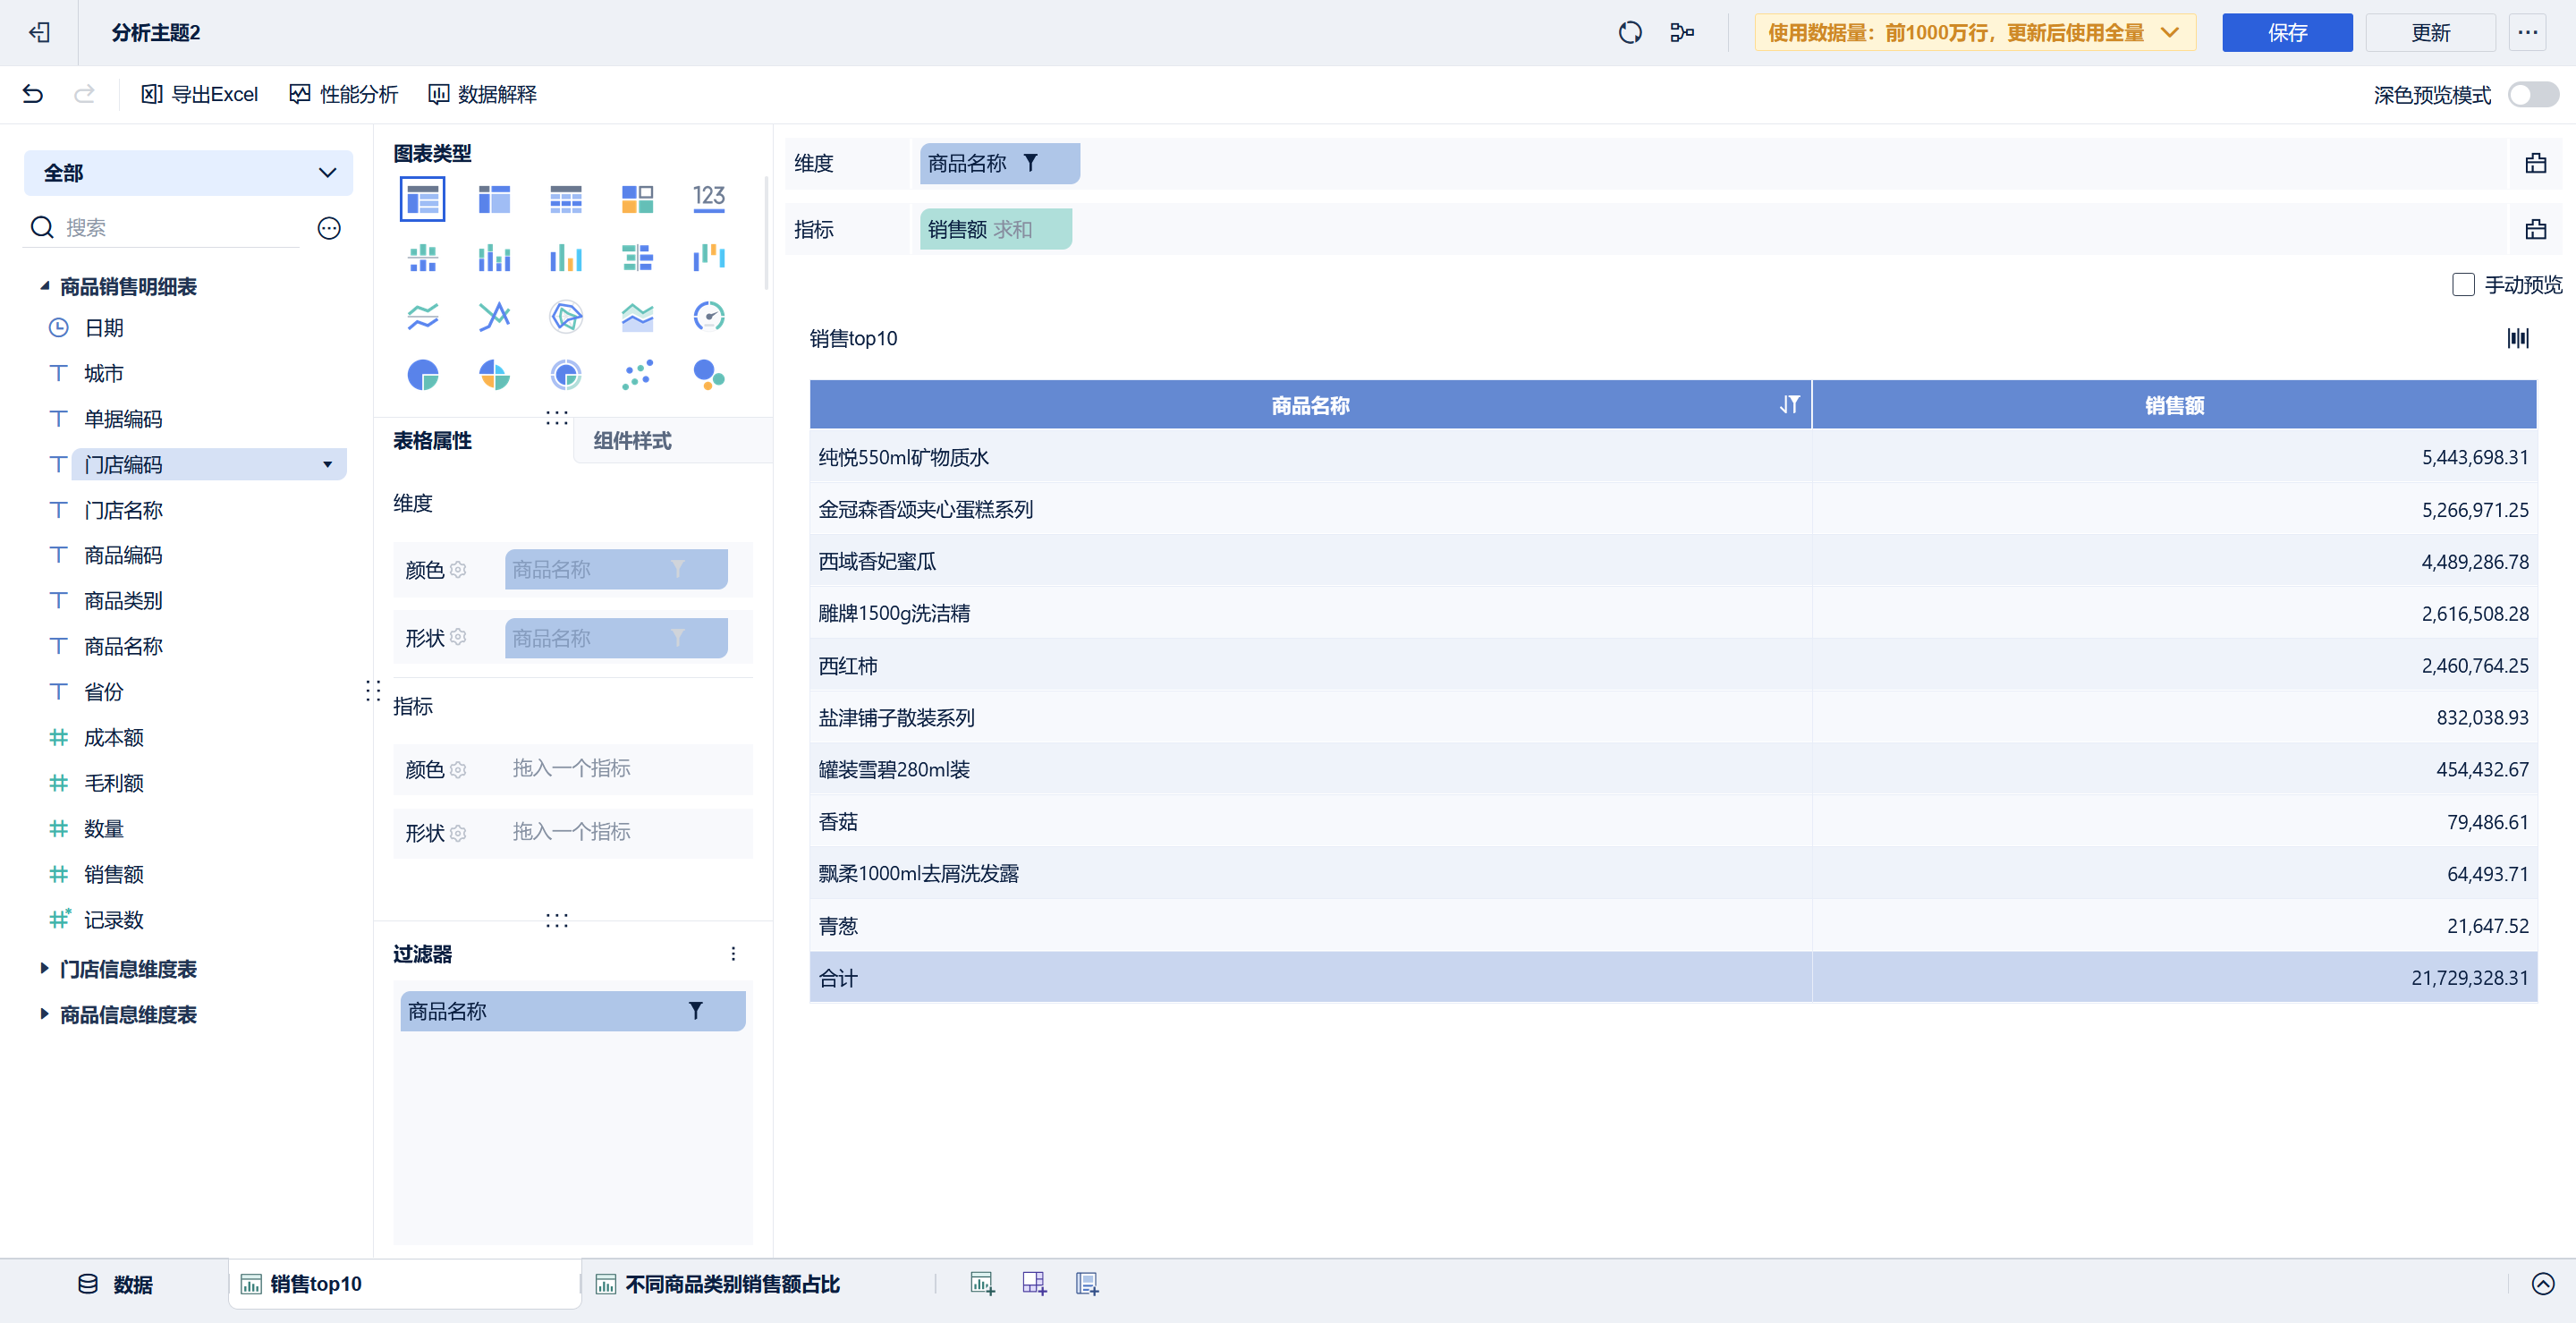
Task: Select the scatter plot chart icon
Action: point(637,375)
